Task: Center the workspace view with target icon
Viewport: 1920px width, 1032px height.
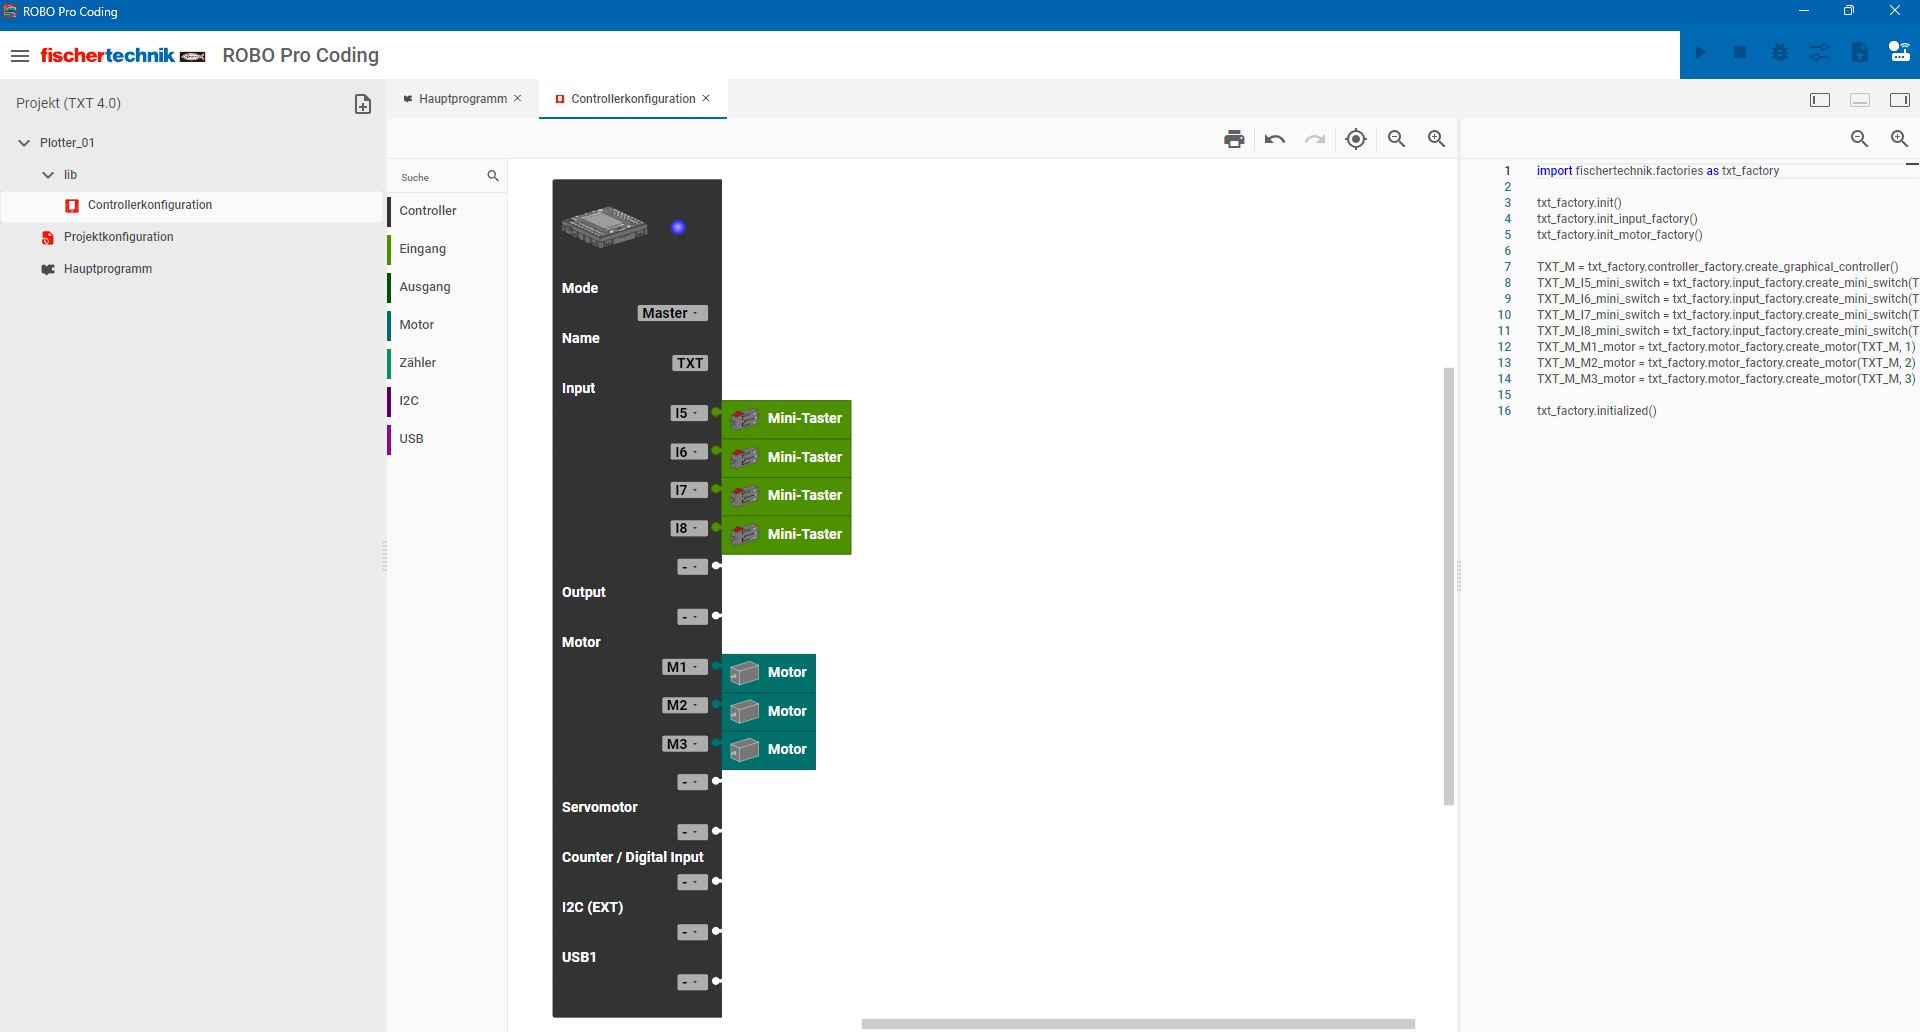Action: pyautogui.click(x=1355, y=139)
